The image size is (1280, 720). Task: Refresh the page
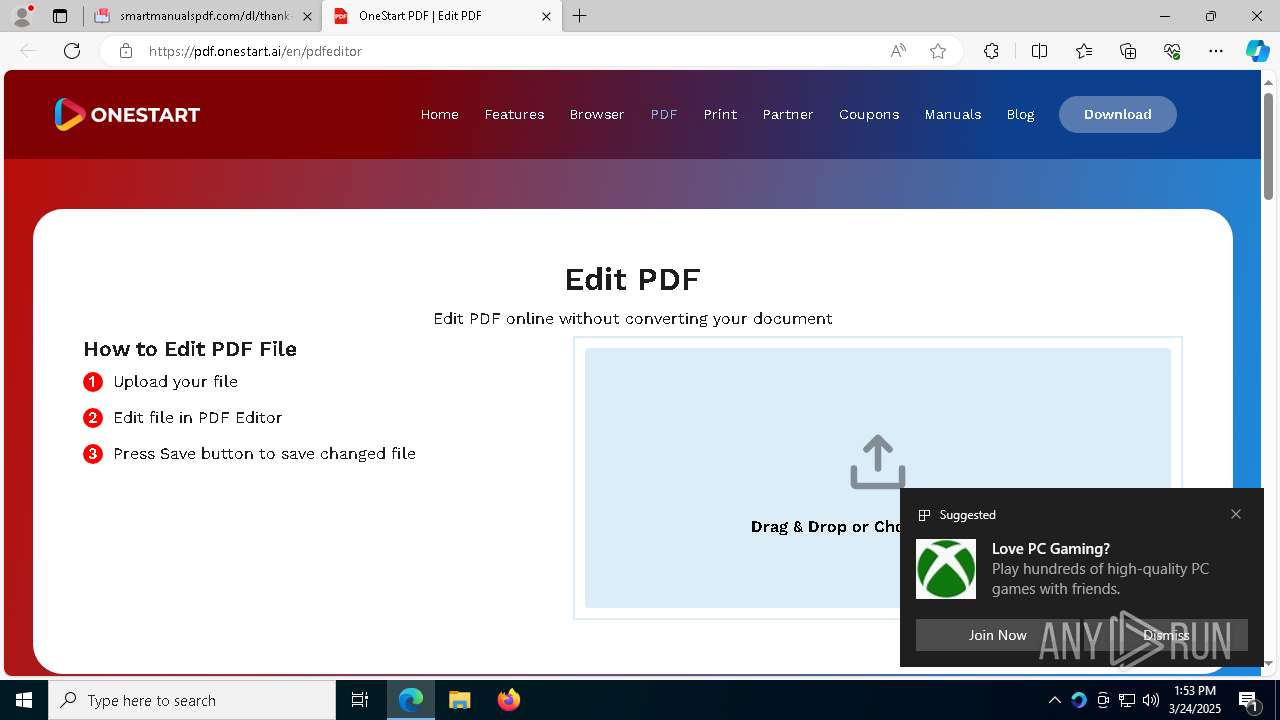(x=72, y=51)
